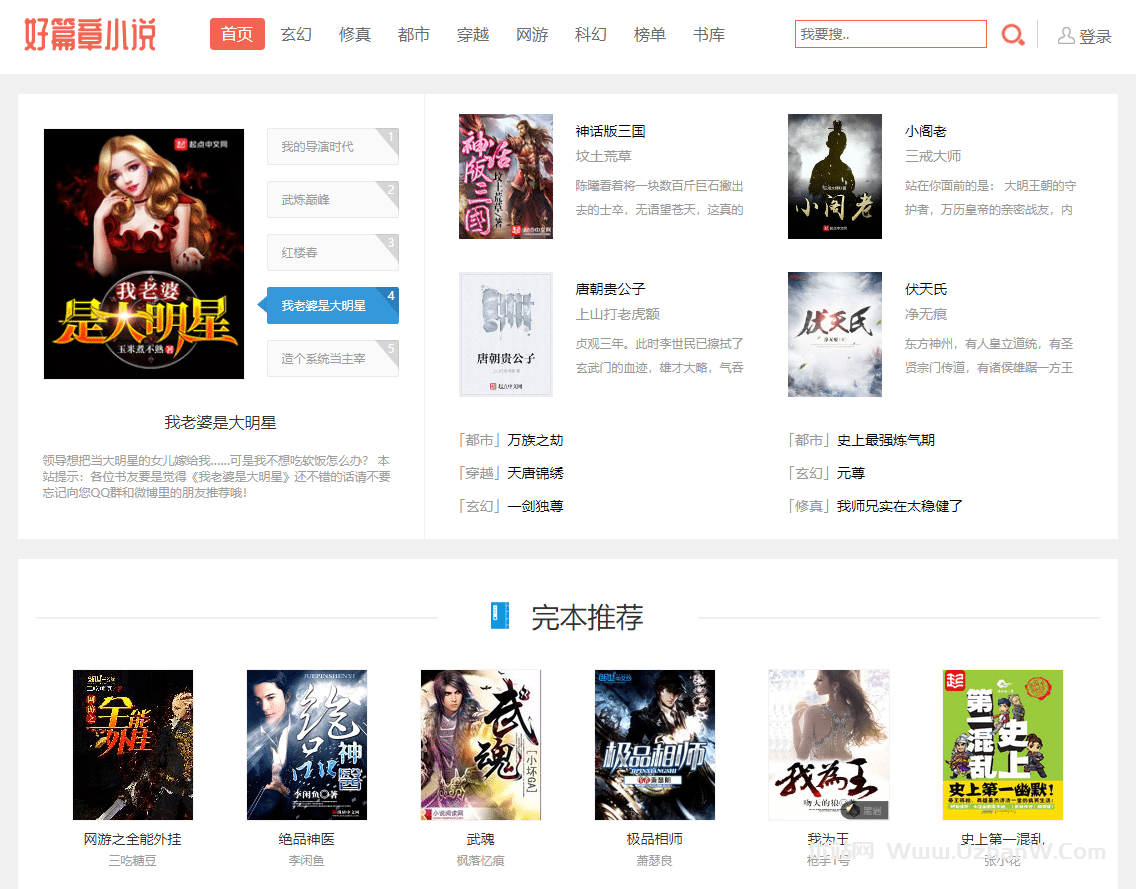Open the 我师兄实在太稳健了 novel link
Screen dimensions: 1136x889
tap(900, 506)
